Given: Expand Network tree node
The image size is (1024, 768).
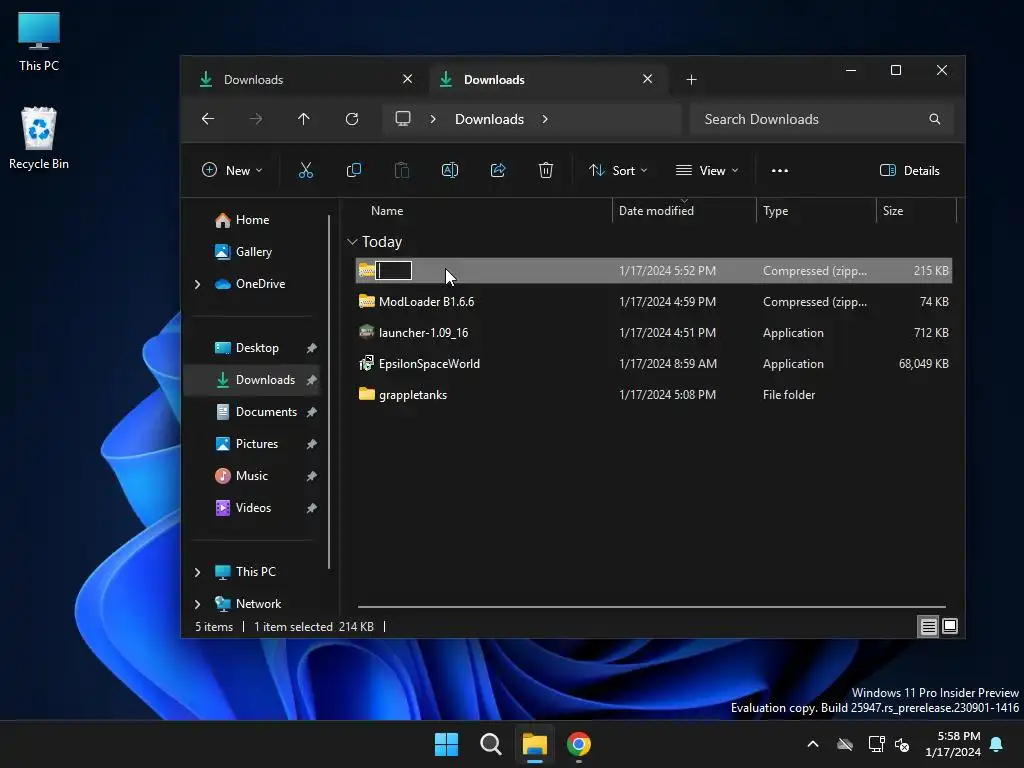Looking at the screenshot, I should tap(197, 604).
